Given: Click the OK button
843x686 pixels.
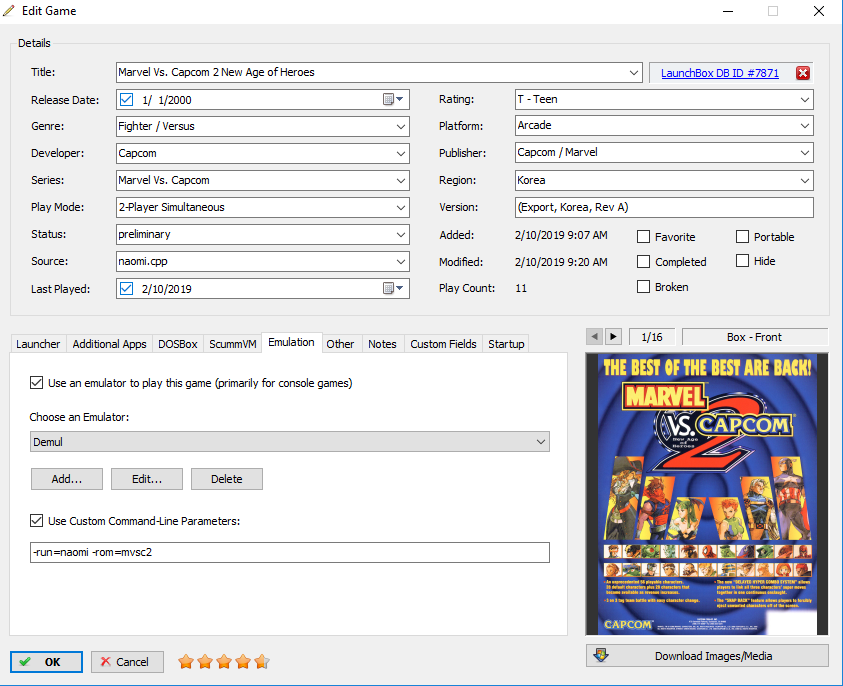Looking at the screenshot, I should 46,662.
